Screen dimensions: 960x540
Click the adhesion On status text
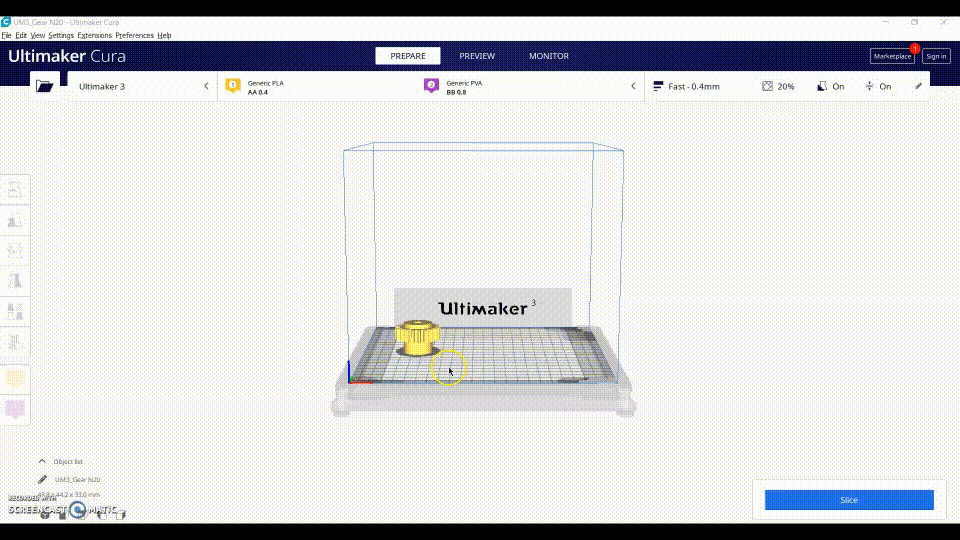pyautogui.click(x=885, y=86)
